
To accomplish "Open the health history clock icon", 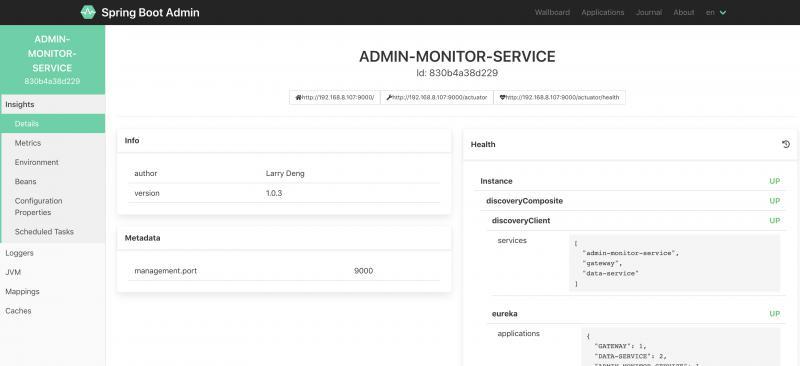I will 786,144.
